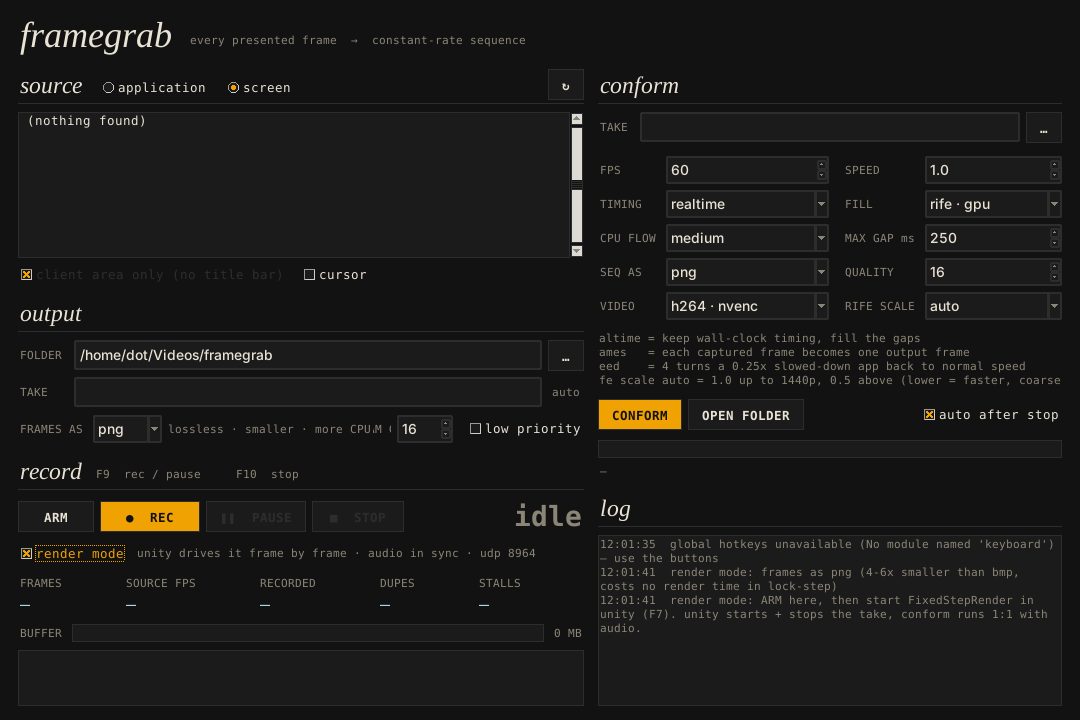1080x720 pixels.
Task: Click the FPS value field
Action: coord(747,170)
